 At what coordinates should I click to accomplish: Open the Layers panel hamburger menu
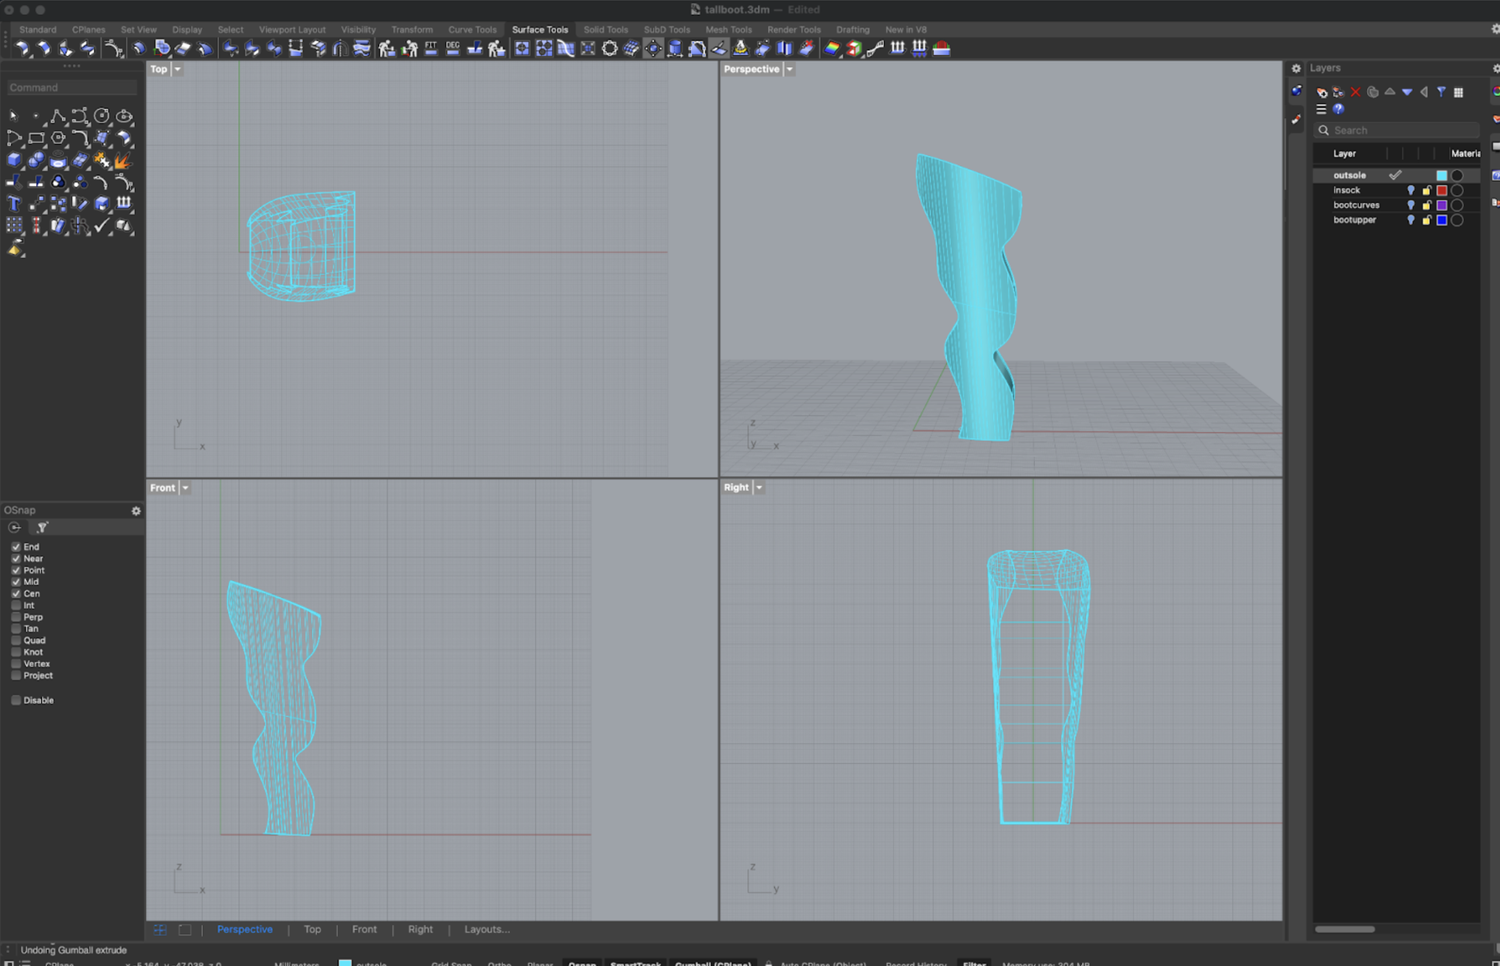[x=1321, y=109]
